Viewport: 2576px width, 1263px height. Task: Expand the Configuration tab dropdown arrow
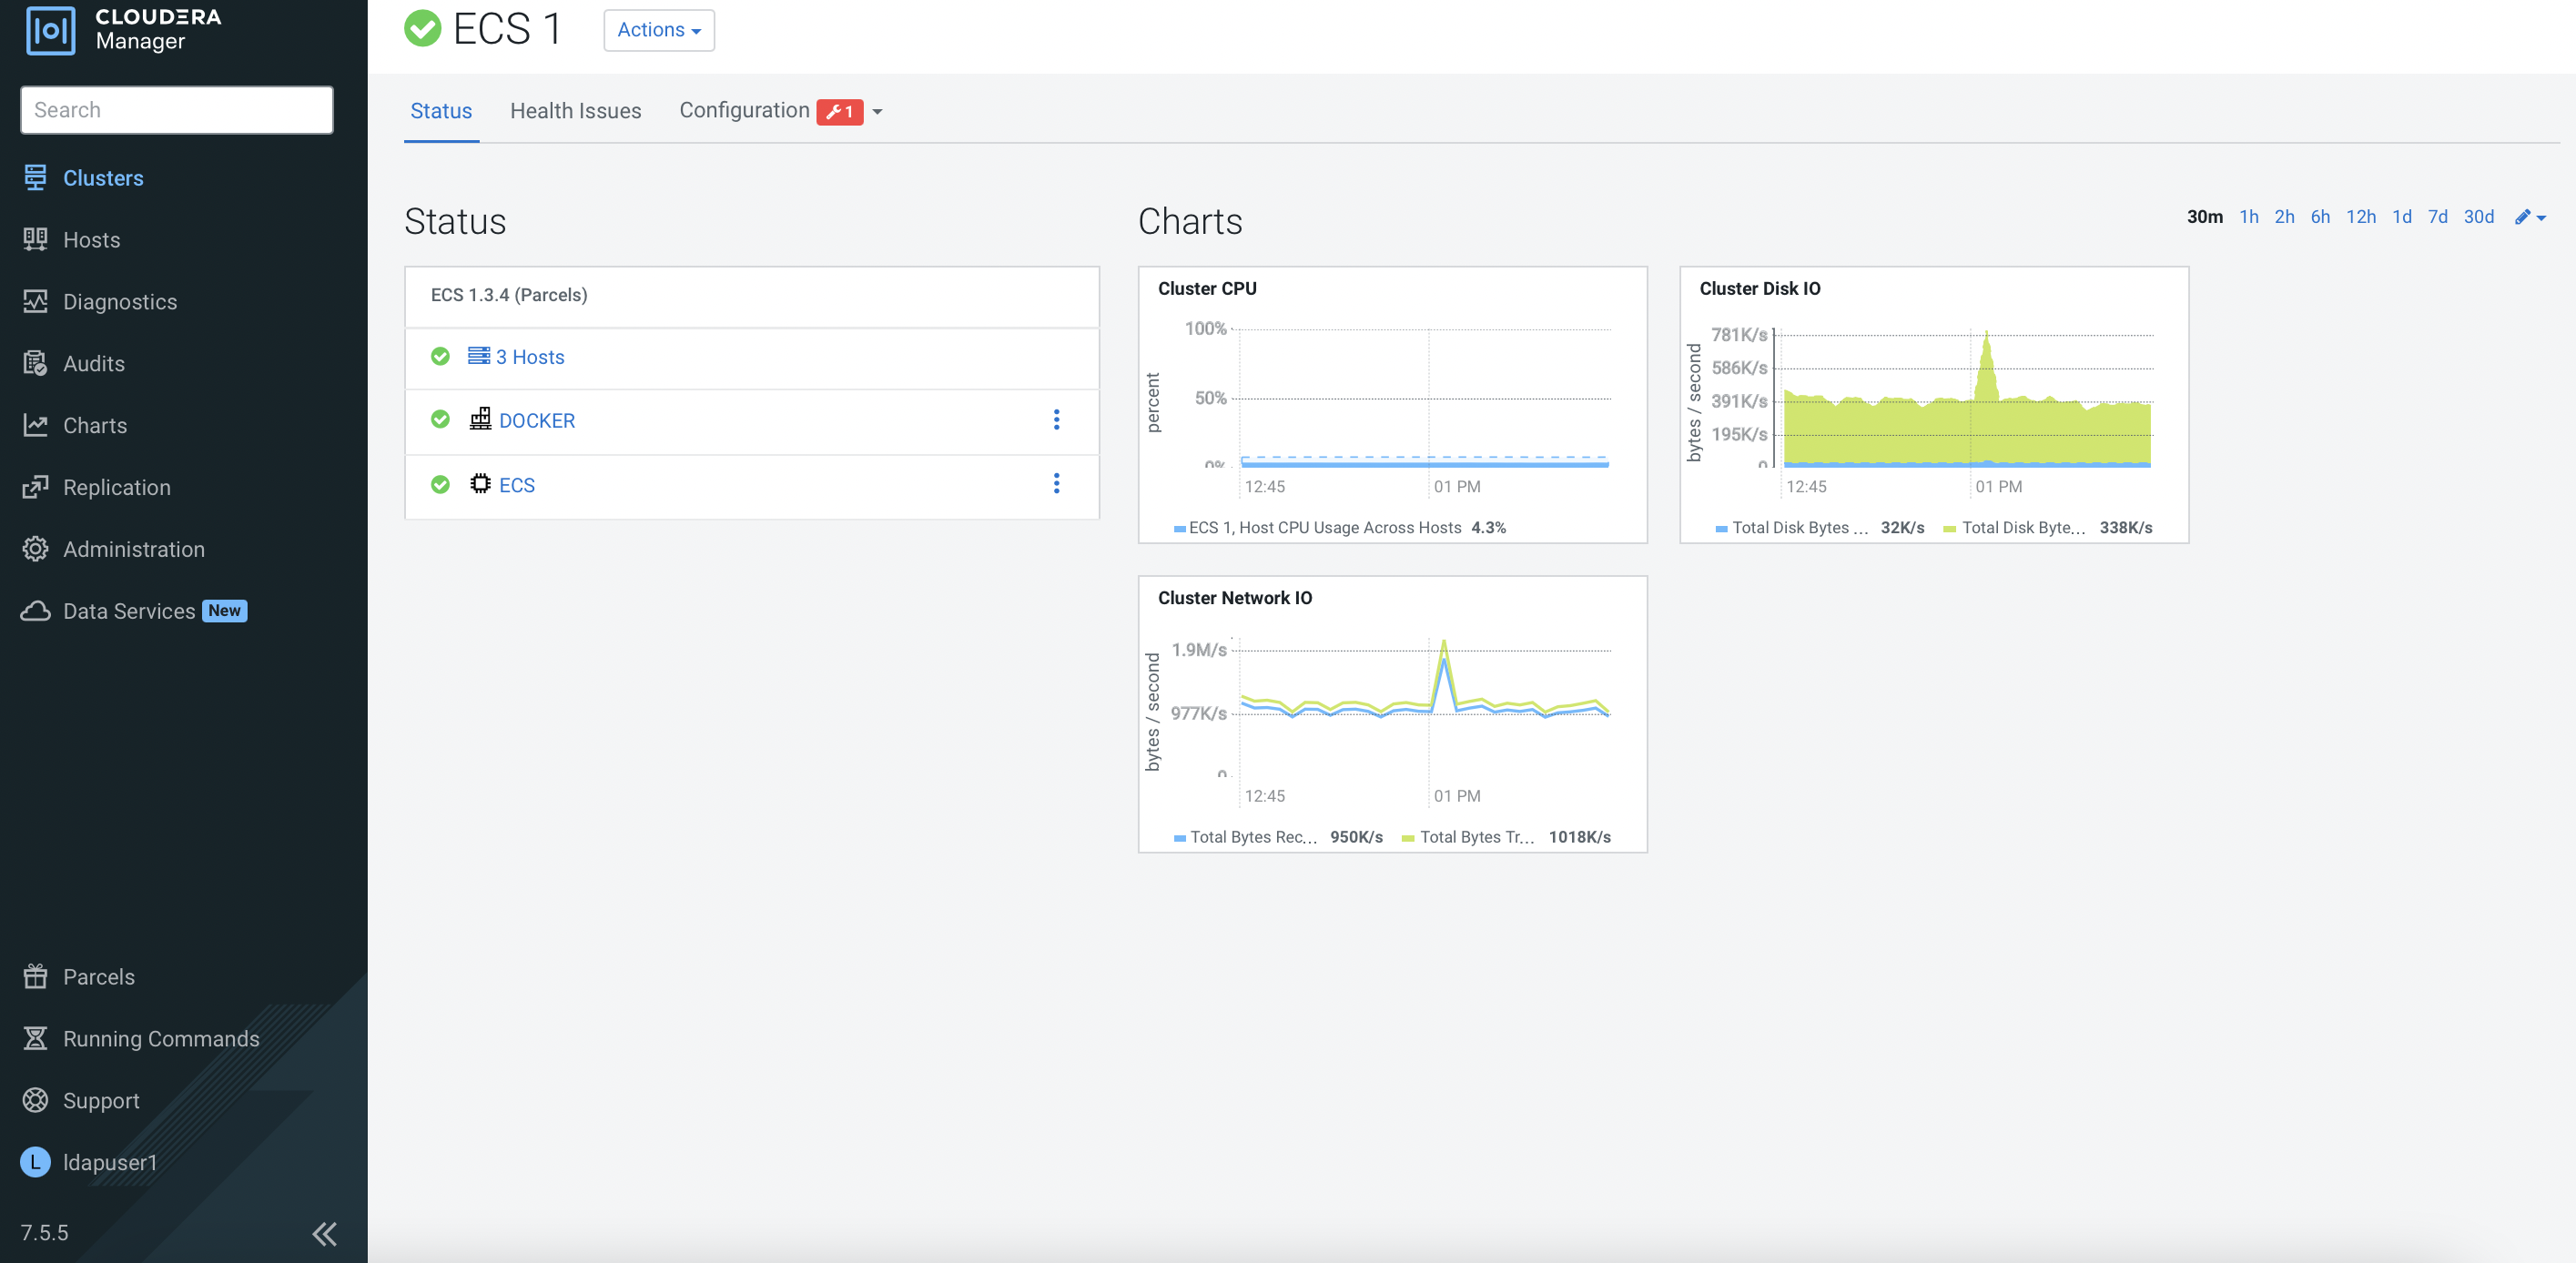[x=878, y=112]
